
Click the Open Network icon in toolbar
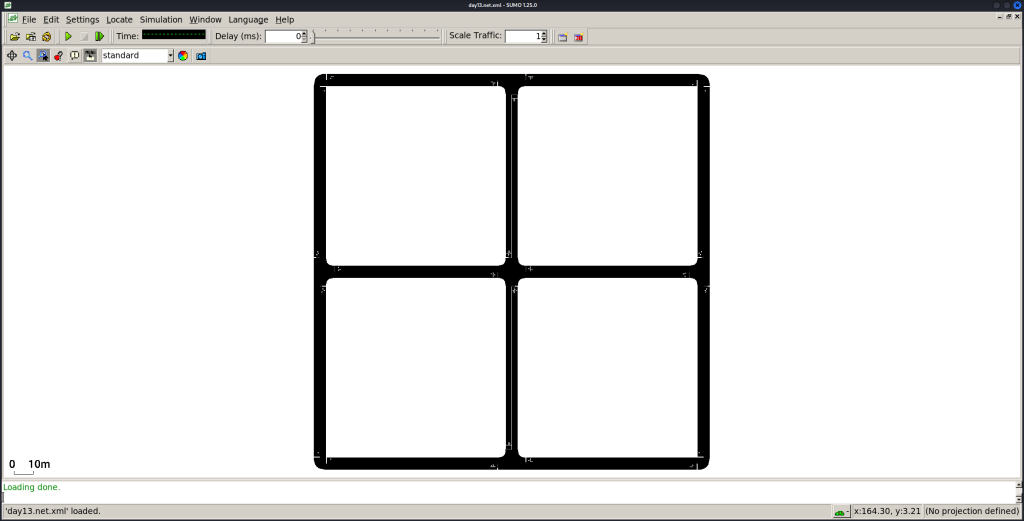point(31,37)
